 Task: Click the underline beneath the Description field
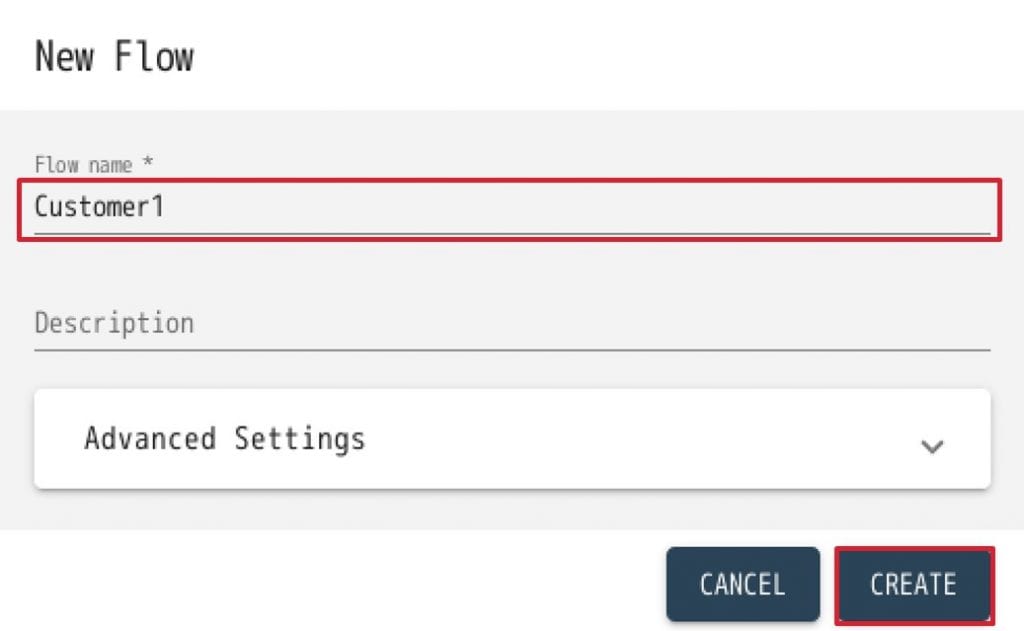tap(512, 349)
